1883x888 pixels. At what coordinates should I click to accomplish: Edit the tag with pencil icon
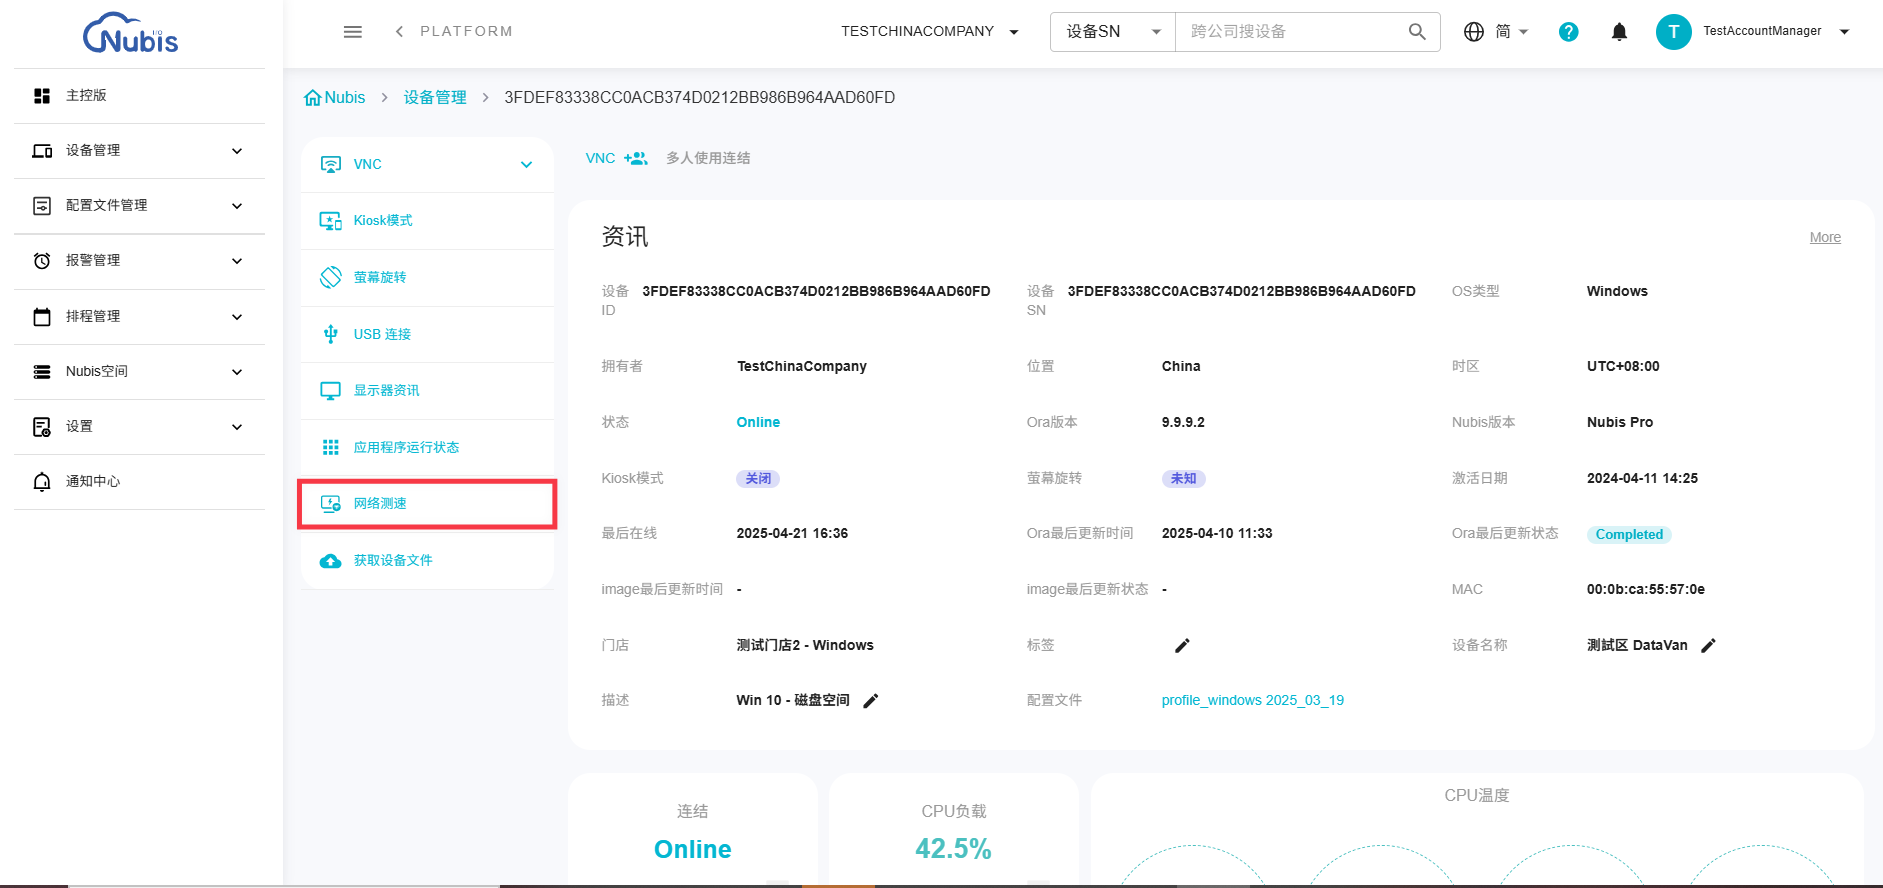(x=1182, y=646)
